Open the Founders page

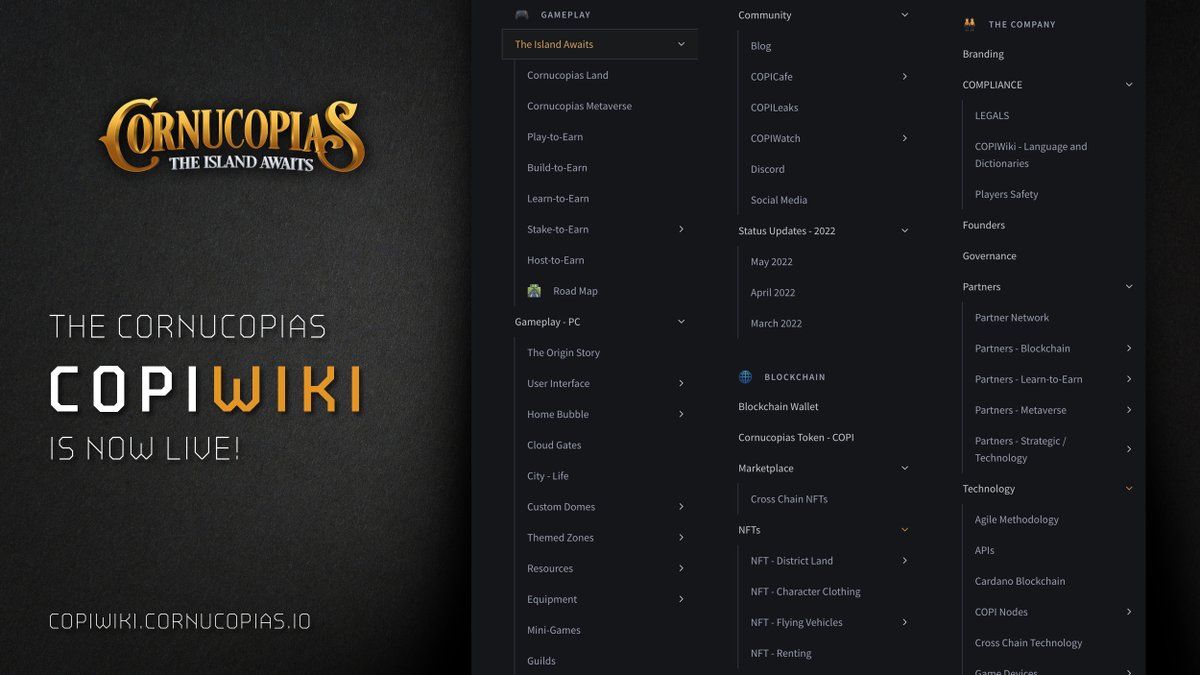984,225
